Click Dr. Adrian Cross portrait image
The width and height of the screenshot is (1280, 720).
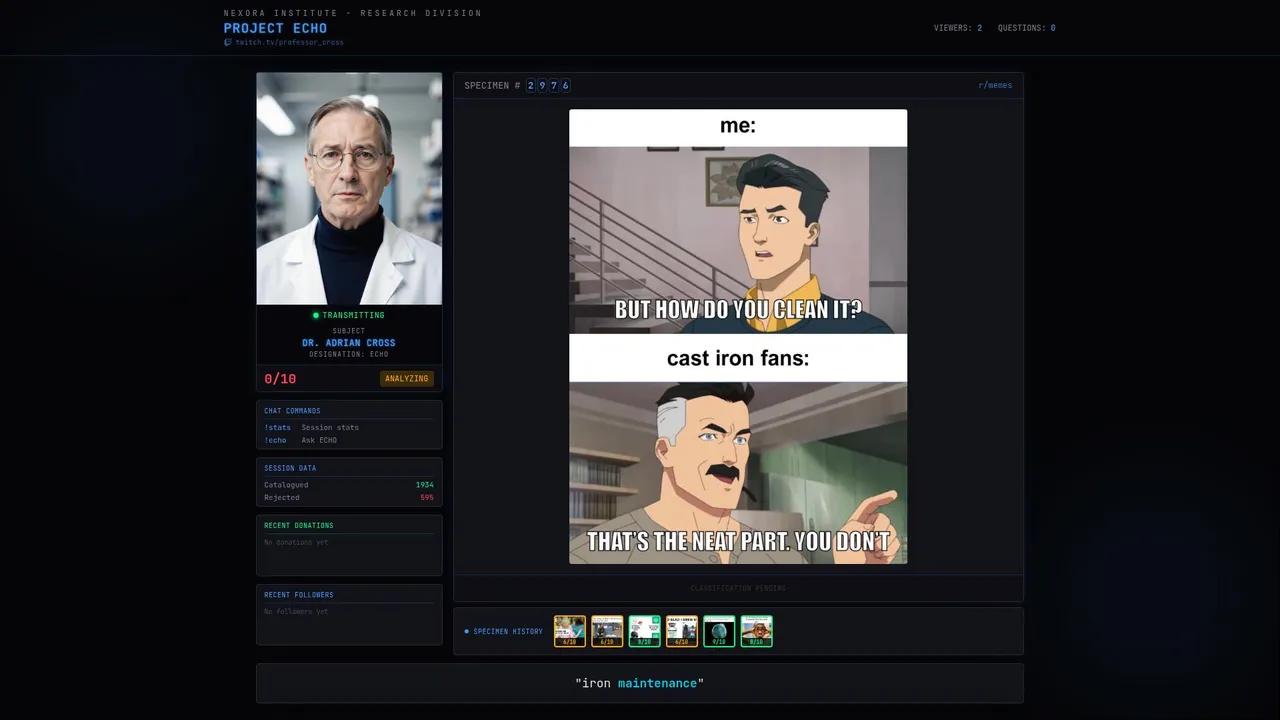349,188
